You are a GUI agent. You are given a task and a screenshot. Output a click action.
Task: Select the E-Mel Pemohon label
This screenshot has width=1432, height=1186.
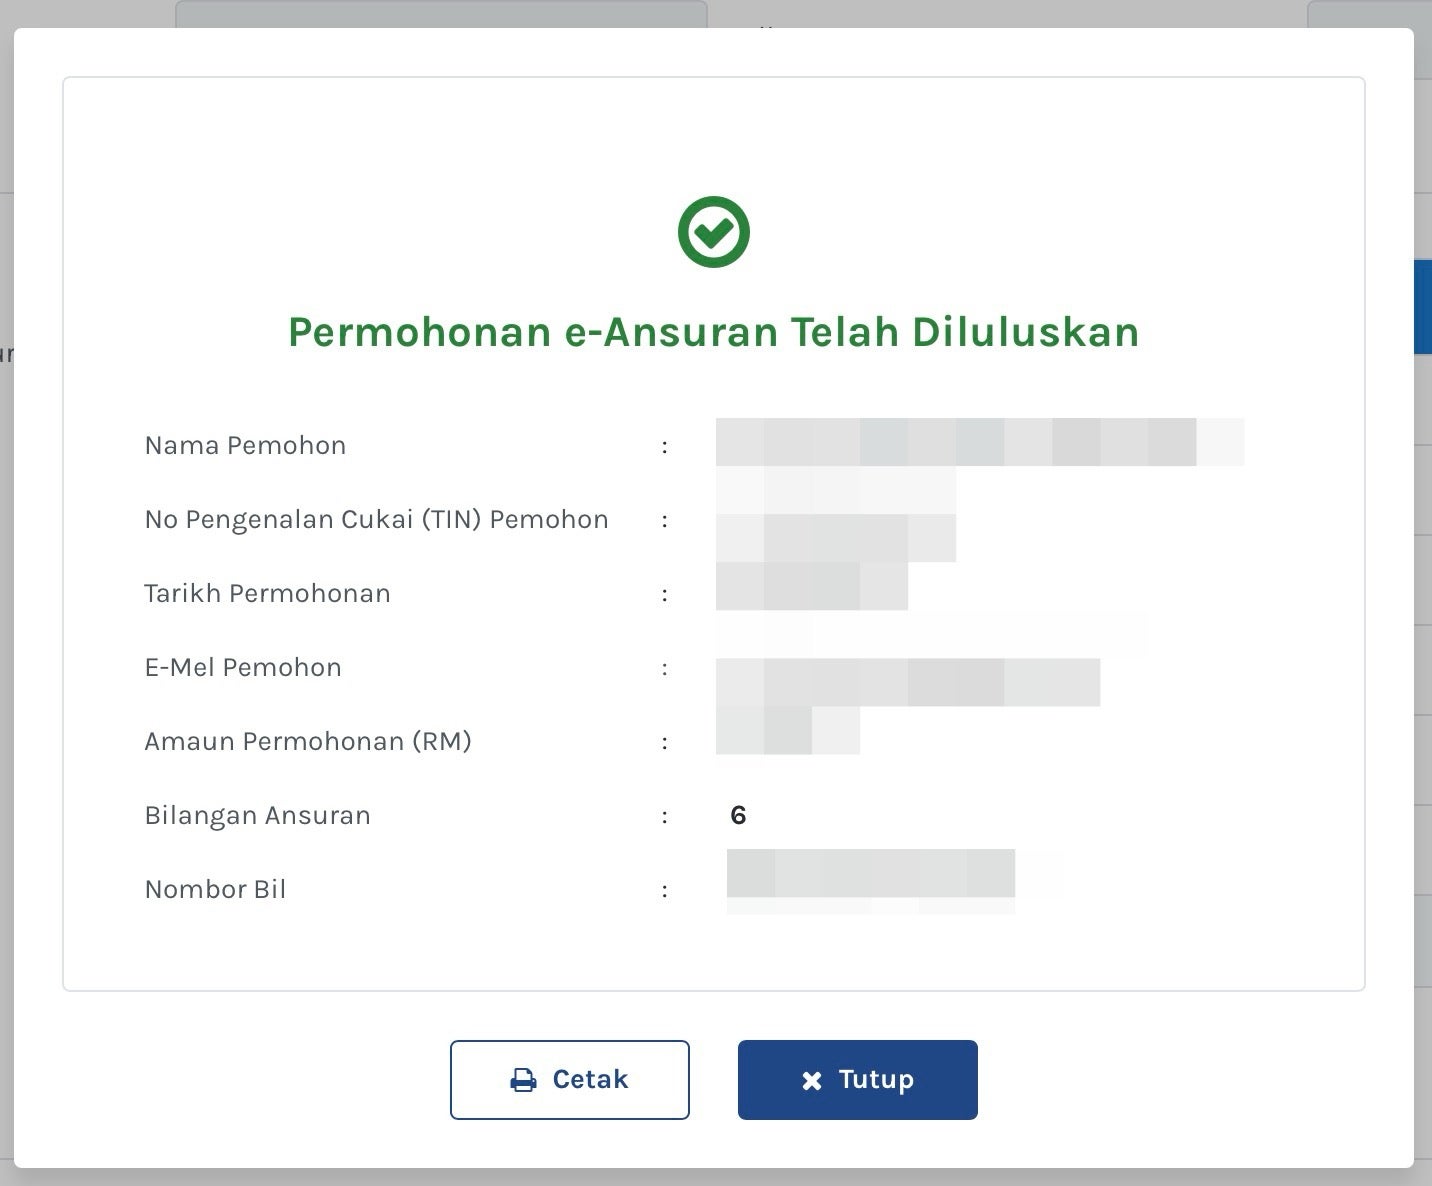(243, 667)
